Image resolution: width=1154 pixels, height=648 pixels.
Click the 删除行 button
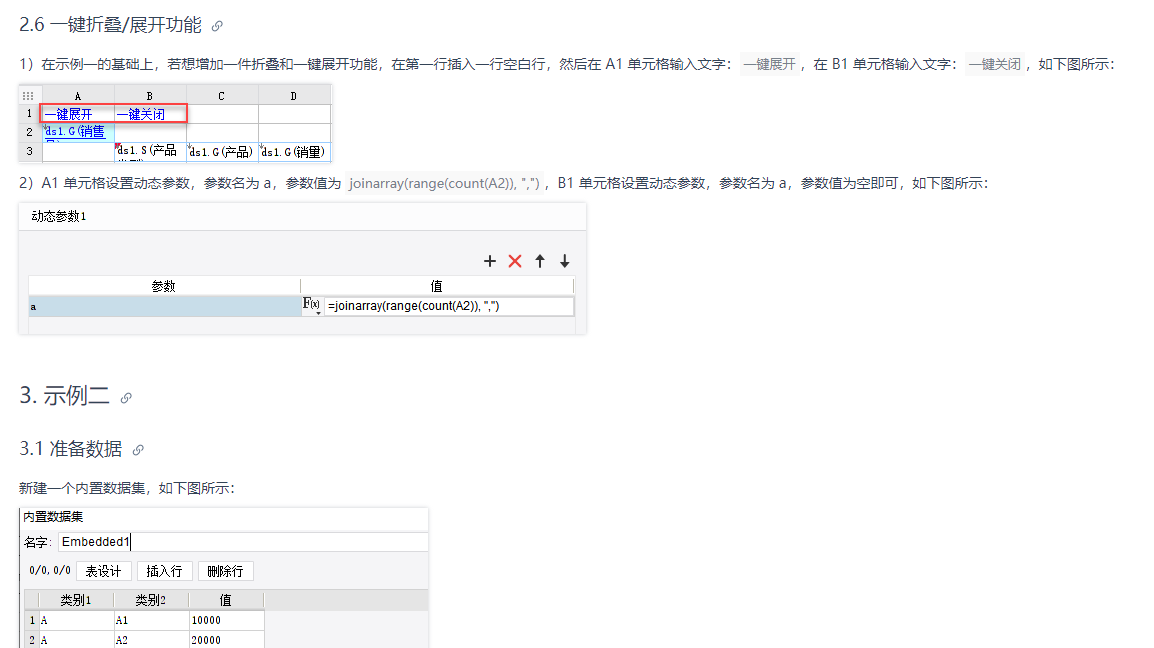pos(225,571)
